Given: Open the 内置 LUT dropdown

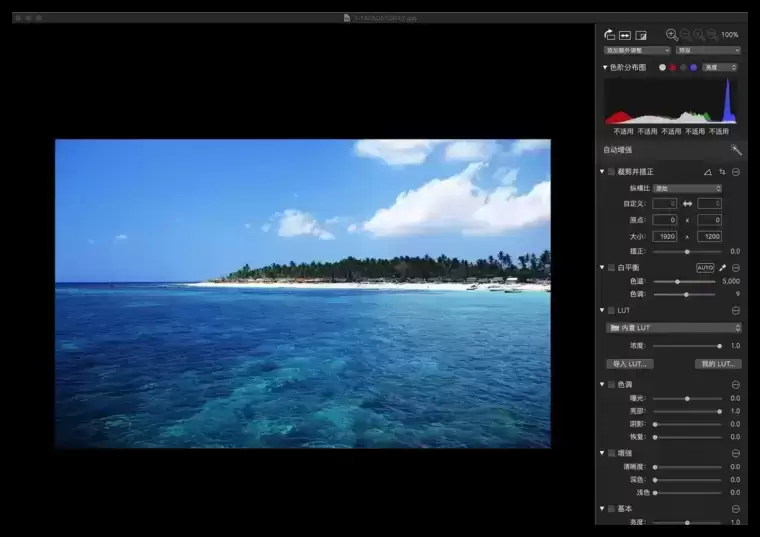Looking at the screenshot, I should coord(674,328).
